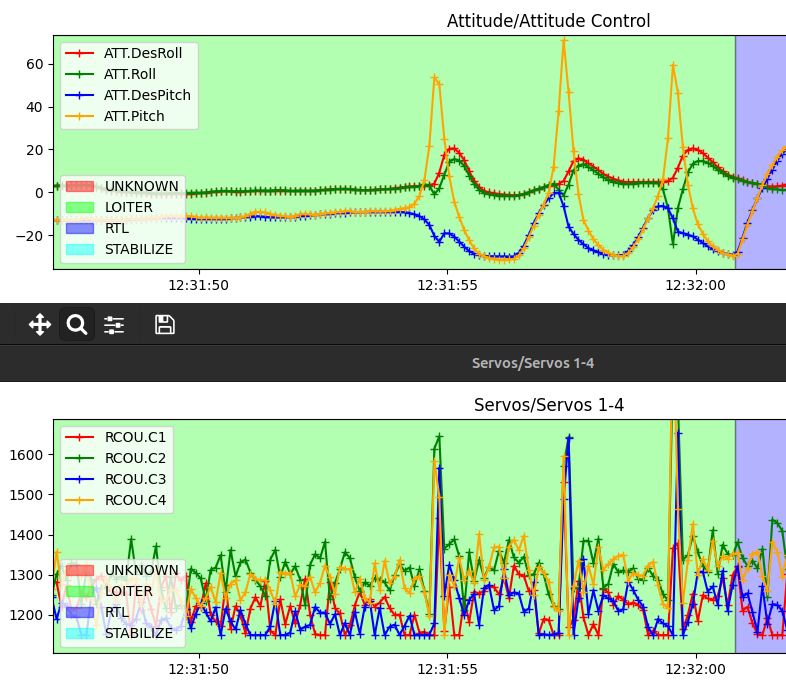Select the Pan tool in the toolbar
The width and height of the screenshot is (786, 683).
pos(40,324)
